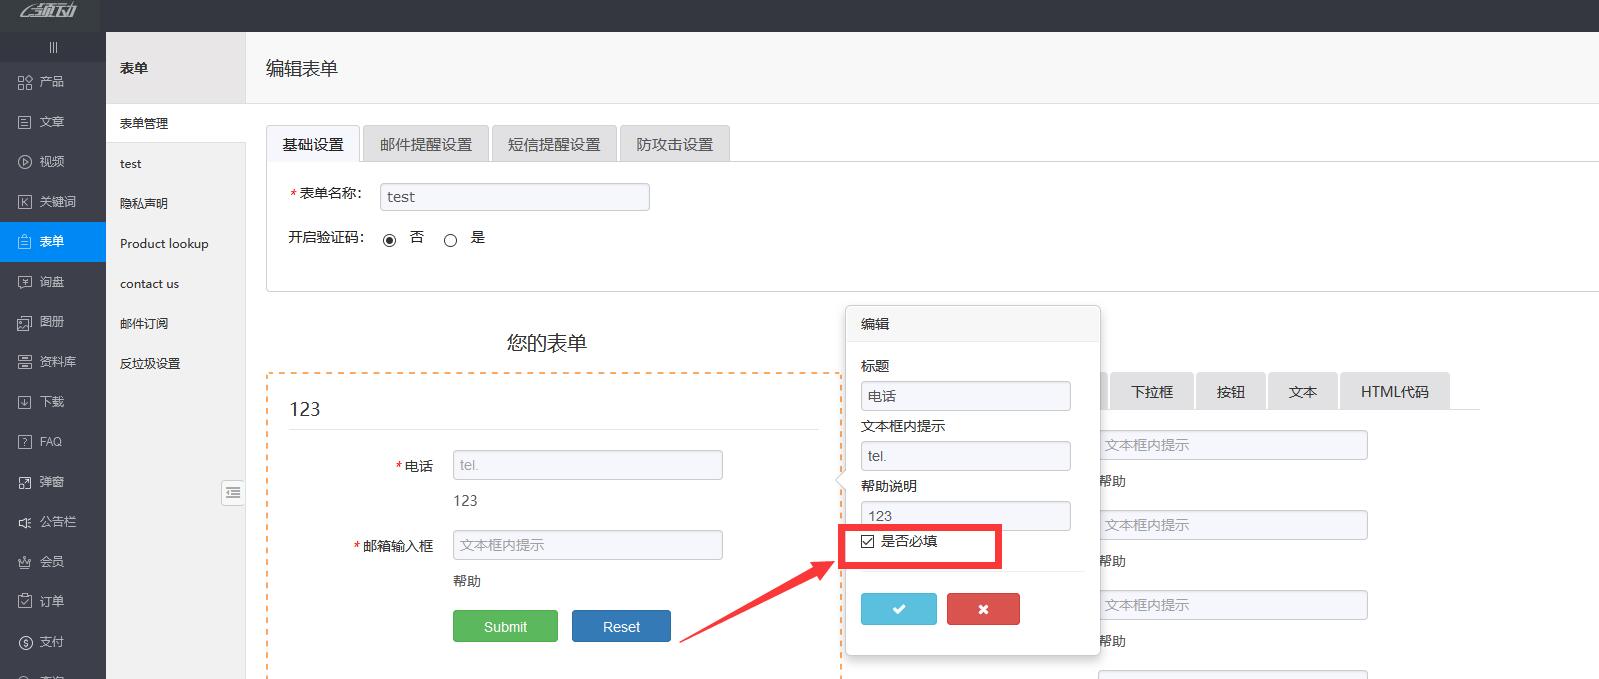Confirm edit with blue checkmark button
Image resolution: width=1599 pixels, height=679 pixels.
[898, 609]
